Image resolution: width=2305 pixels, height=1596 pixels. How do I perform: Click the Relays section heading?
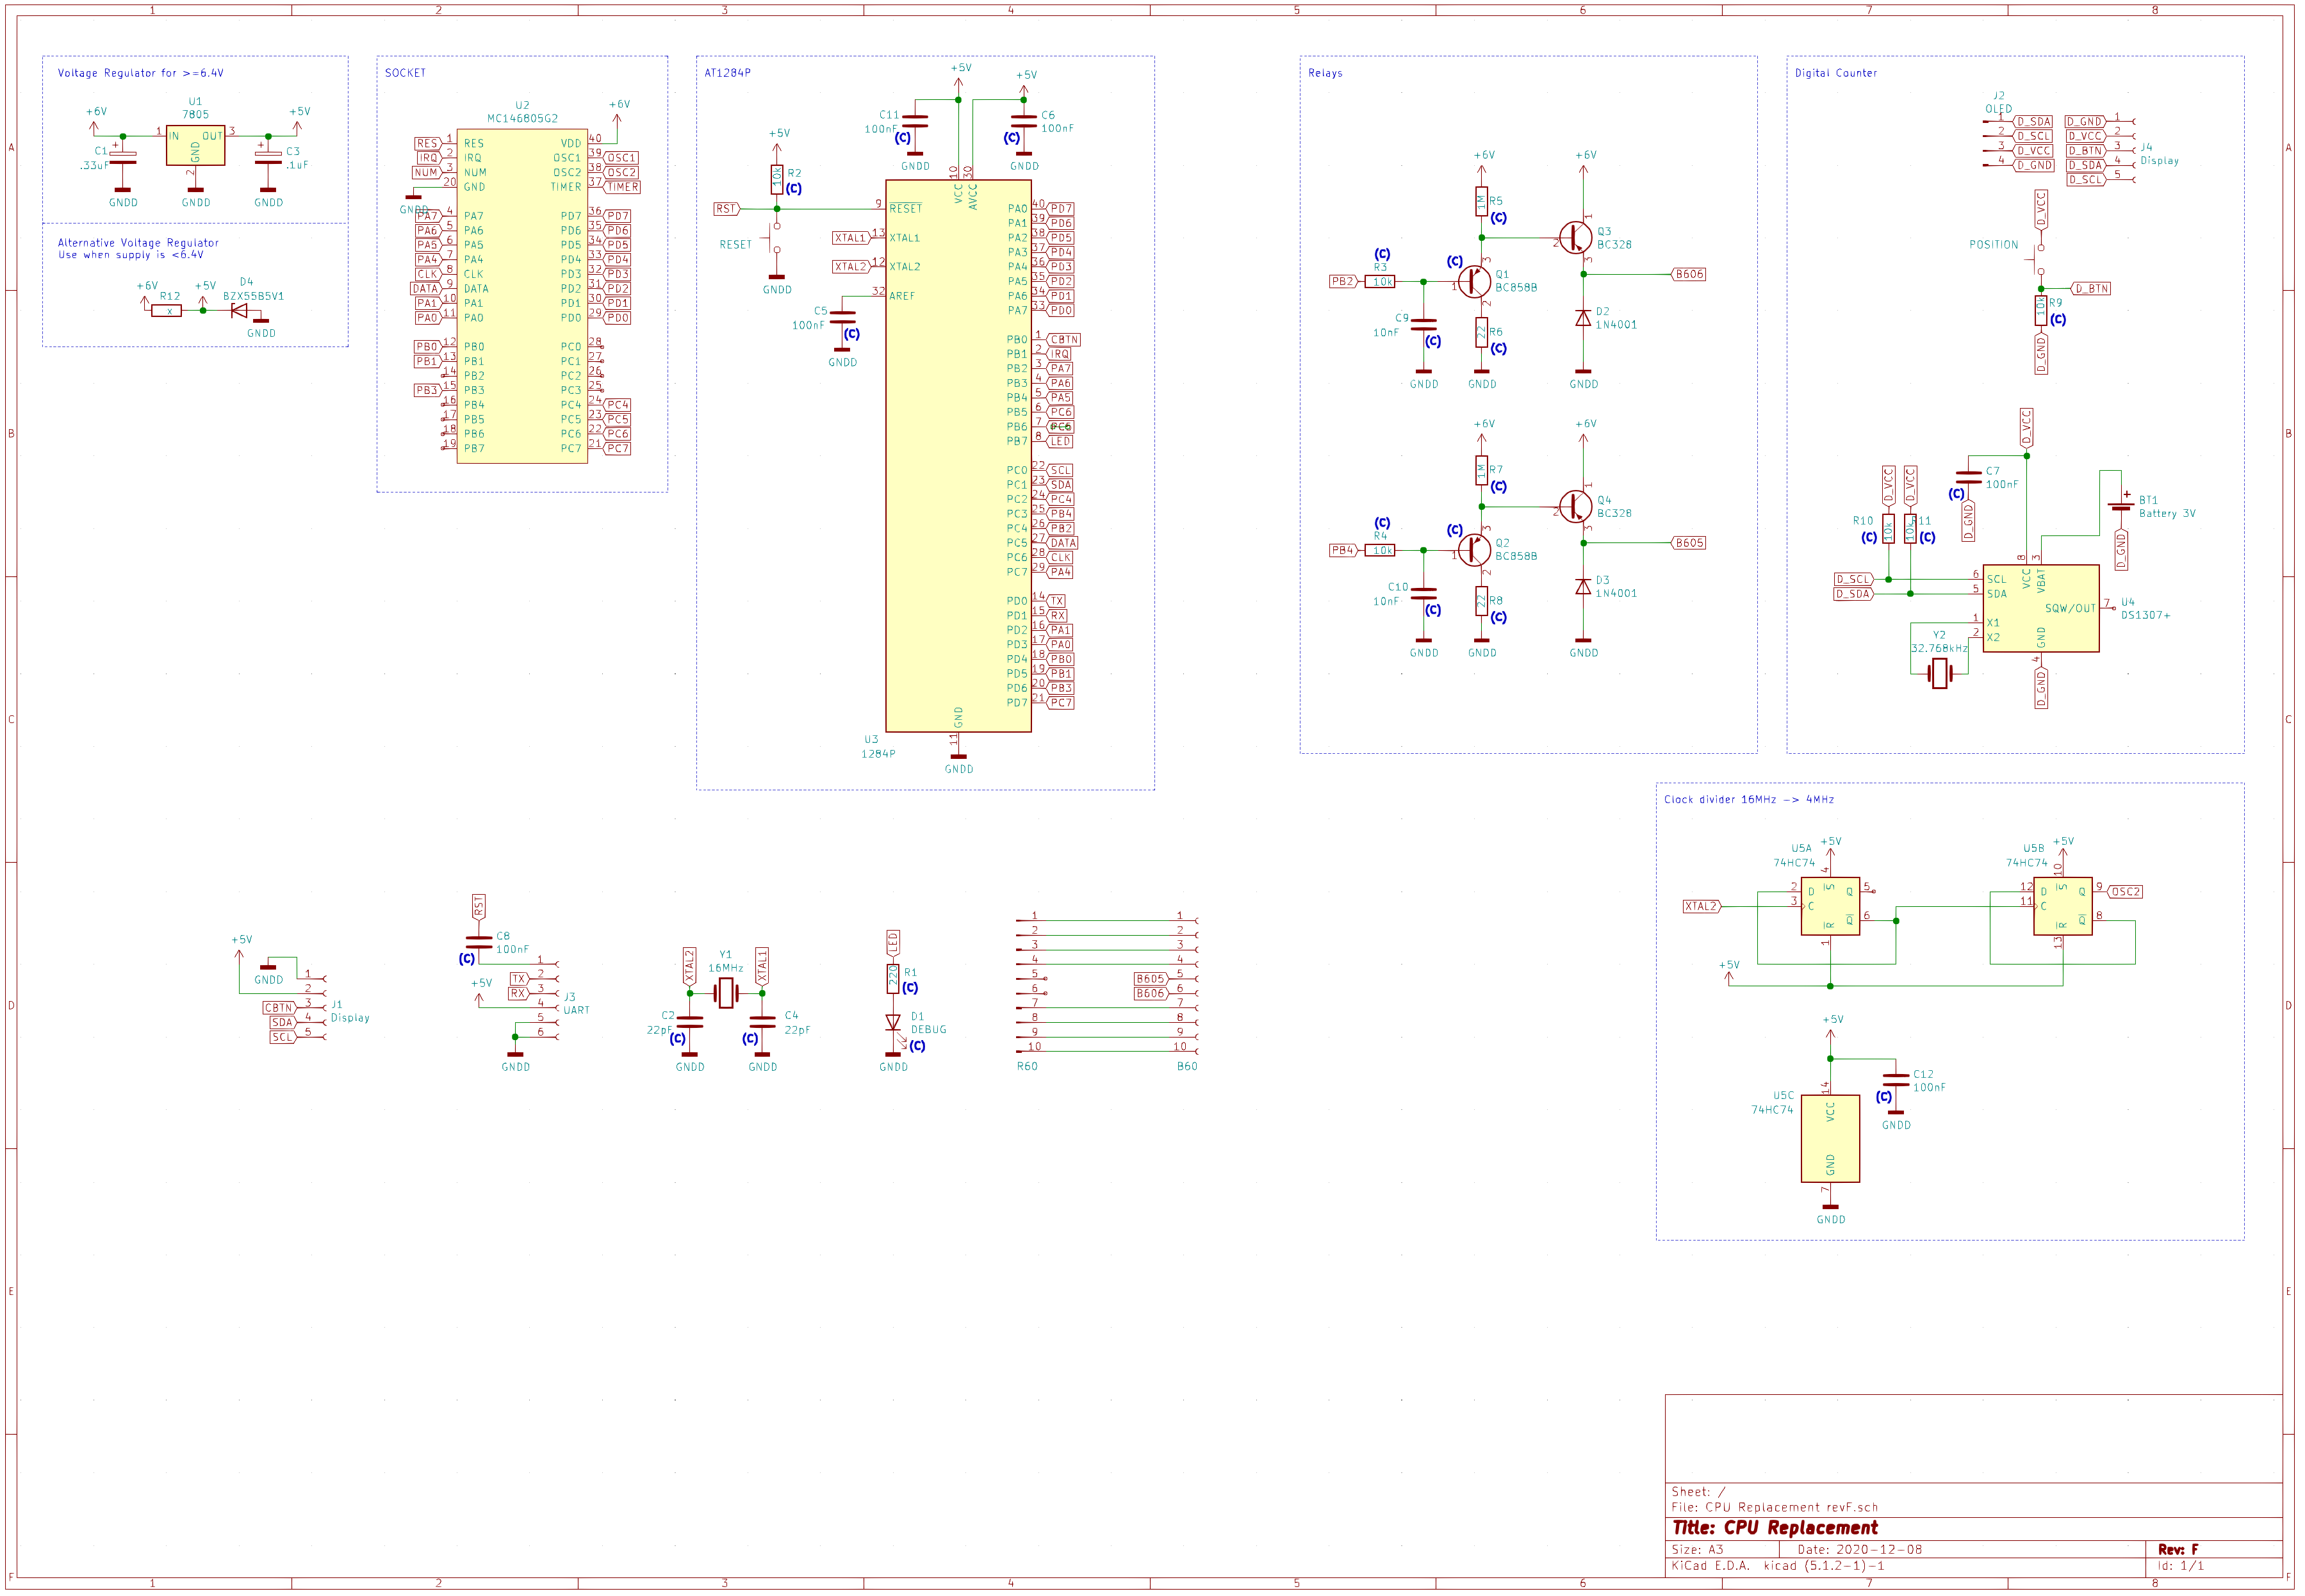click(x=1325, y=73)
